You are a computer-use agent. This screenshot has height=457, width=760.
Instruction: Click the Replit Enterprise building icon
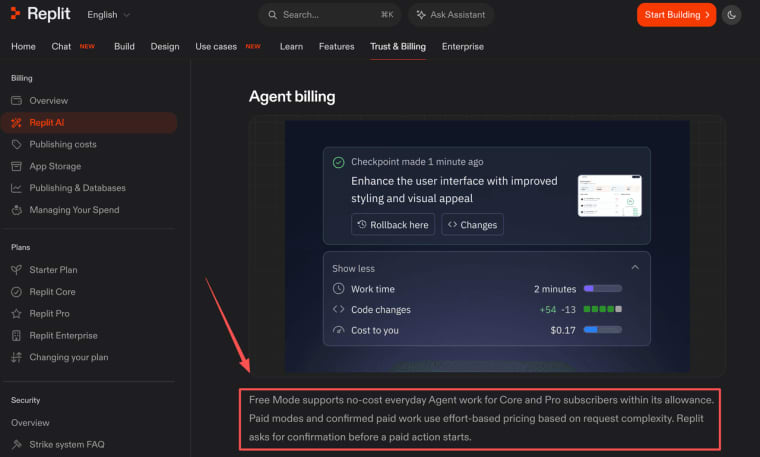point(16,335)
